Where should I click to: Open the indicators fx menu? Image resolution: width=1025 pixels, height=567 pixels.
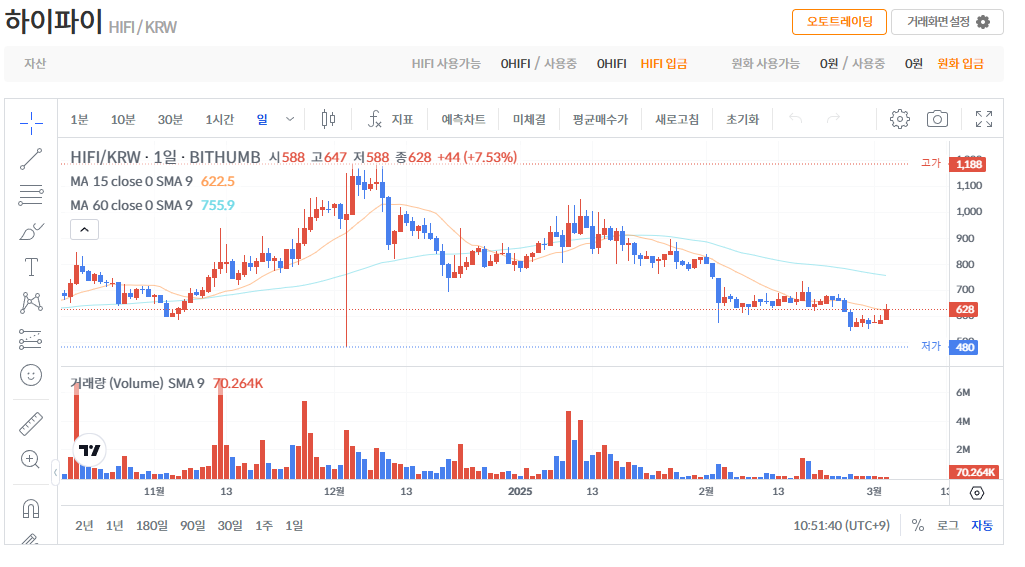tap(375, 119)
